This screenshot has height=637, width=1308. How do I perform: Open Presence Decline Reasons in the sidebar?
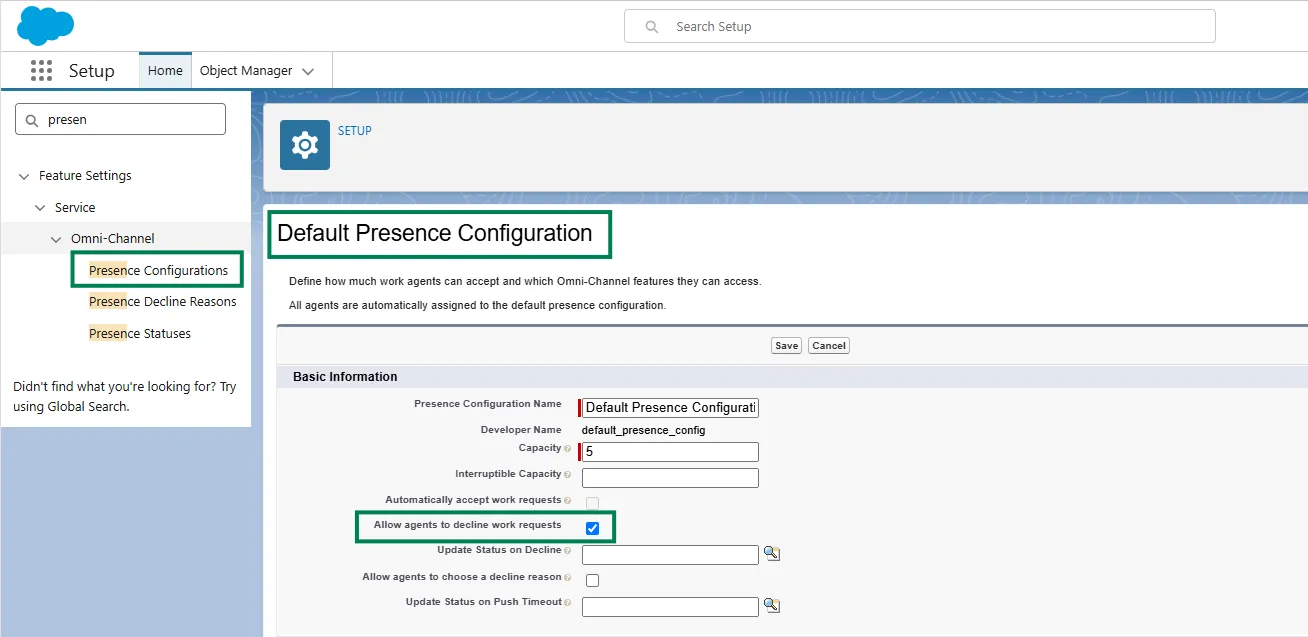pos(163,302)
